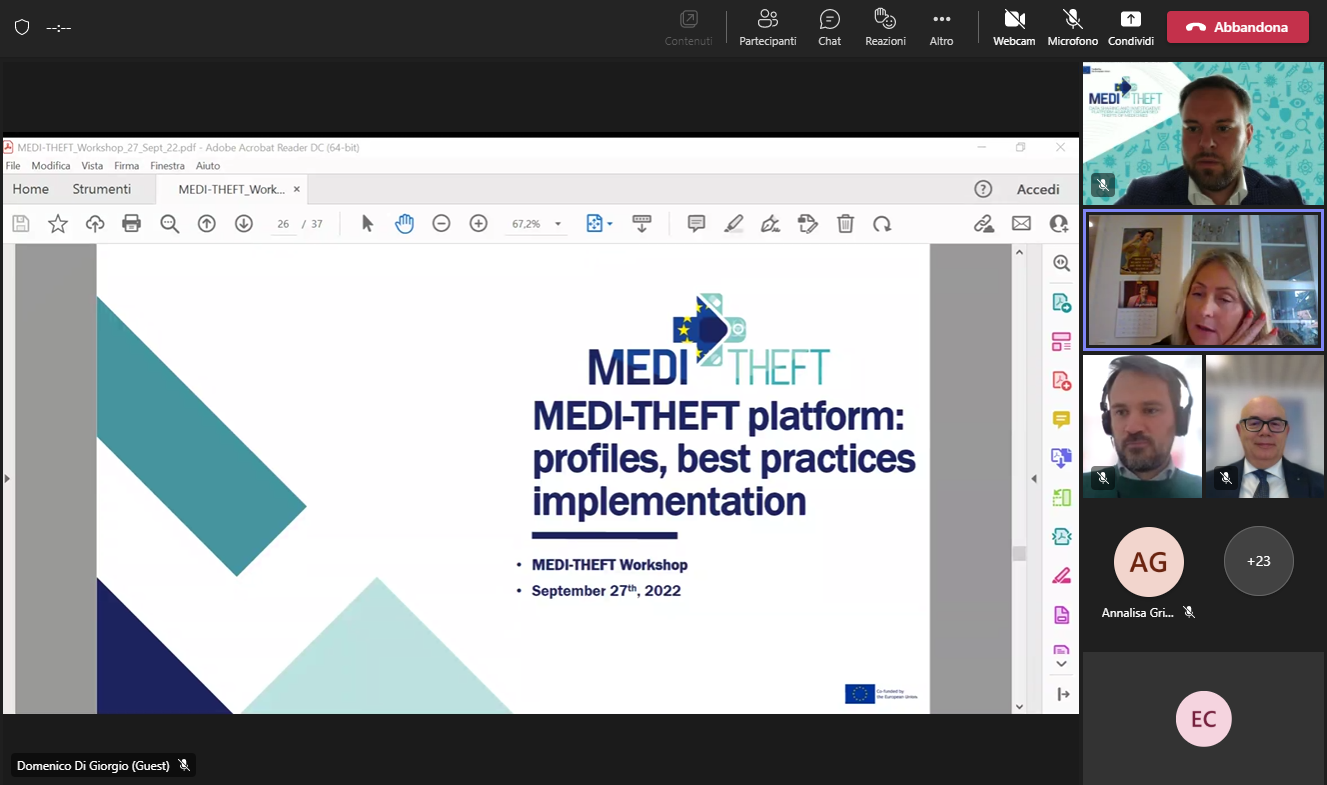This screenshot has width=1327, height=785.
Task: Open the Partecipanti panel
Action: (767, 28)
